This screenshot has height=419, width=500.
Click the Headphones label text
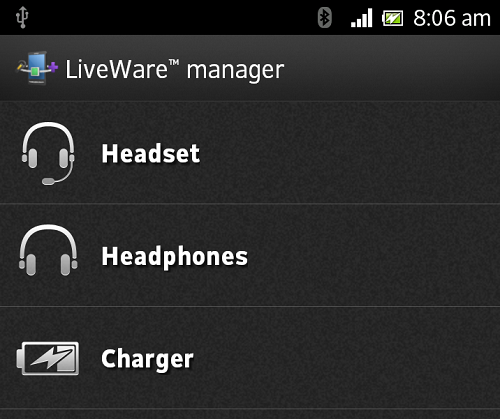click(x=175, y=256)
